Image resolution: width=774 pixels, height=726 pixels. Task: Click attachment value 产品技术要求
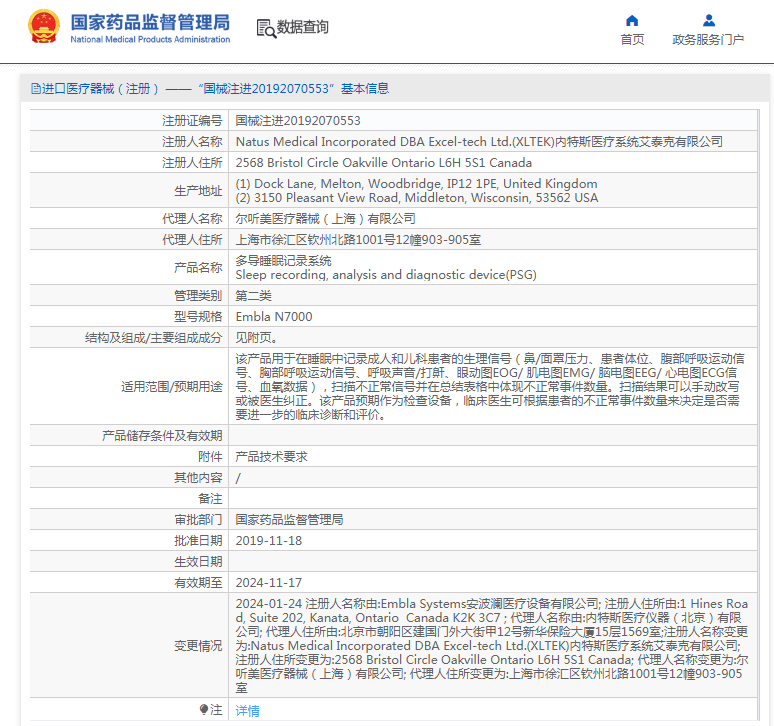point(271,457)
